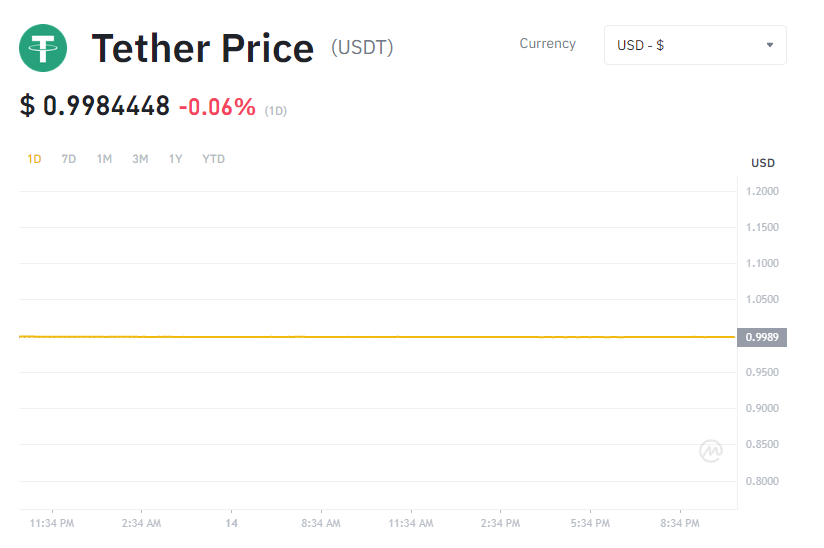View the YTD price chart
Screen dimensions: 824x548
(213, 159)
